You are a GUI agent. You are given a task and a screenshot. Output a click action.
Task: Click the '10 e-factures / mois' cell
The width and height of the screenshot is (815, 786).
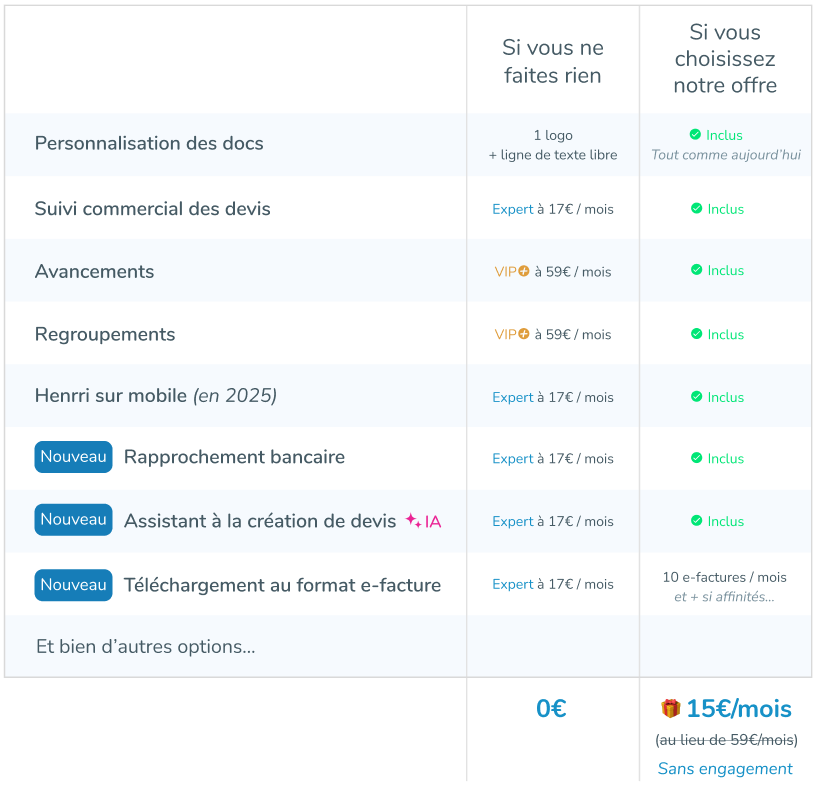click(725, 577)
